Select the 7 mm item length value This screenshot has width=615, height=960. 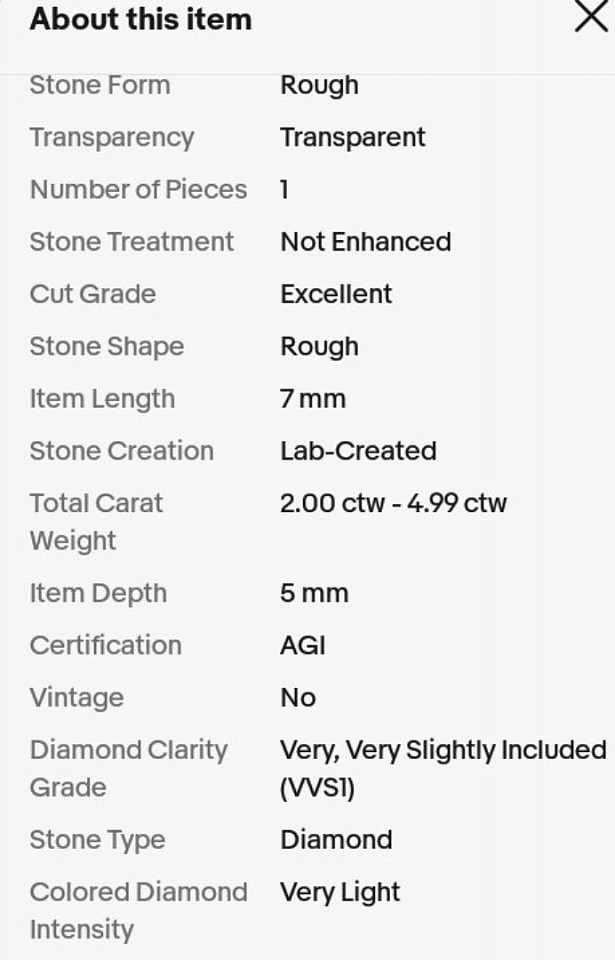pos(313,399)
